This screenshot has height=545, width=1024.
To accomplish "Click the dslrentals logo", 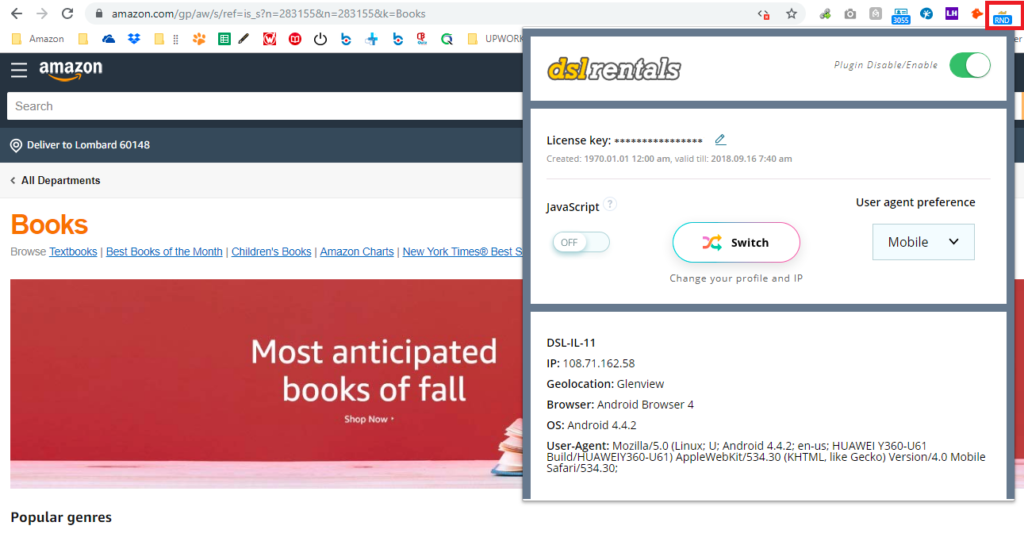I will pos(614,69).
